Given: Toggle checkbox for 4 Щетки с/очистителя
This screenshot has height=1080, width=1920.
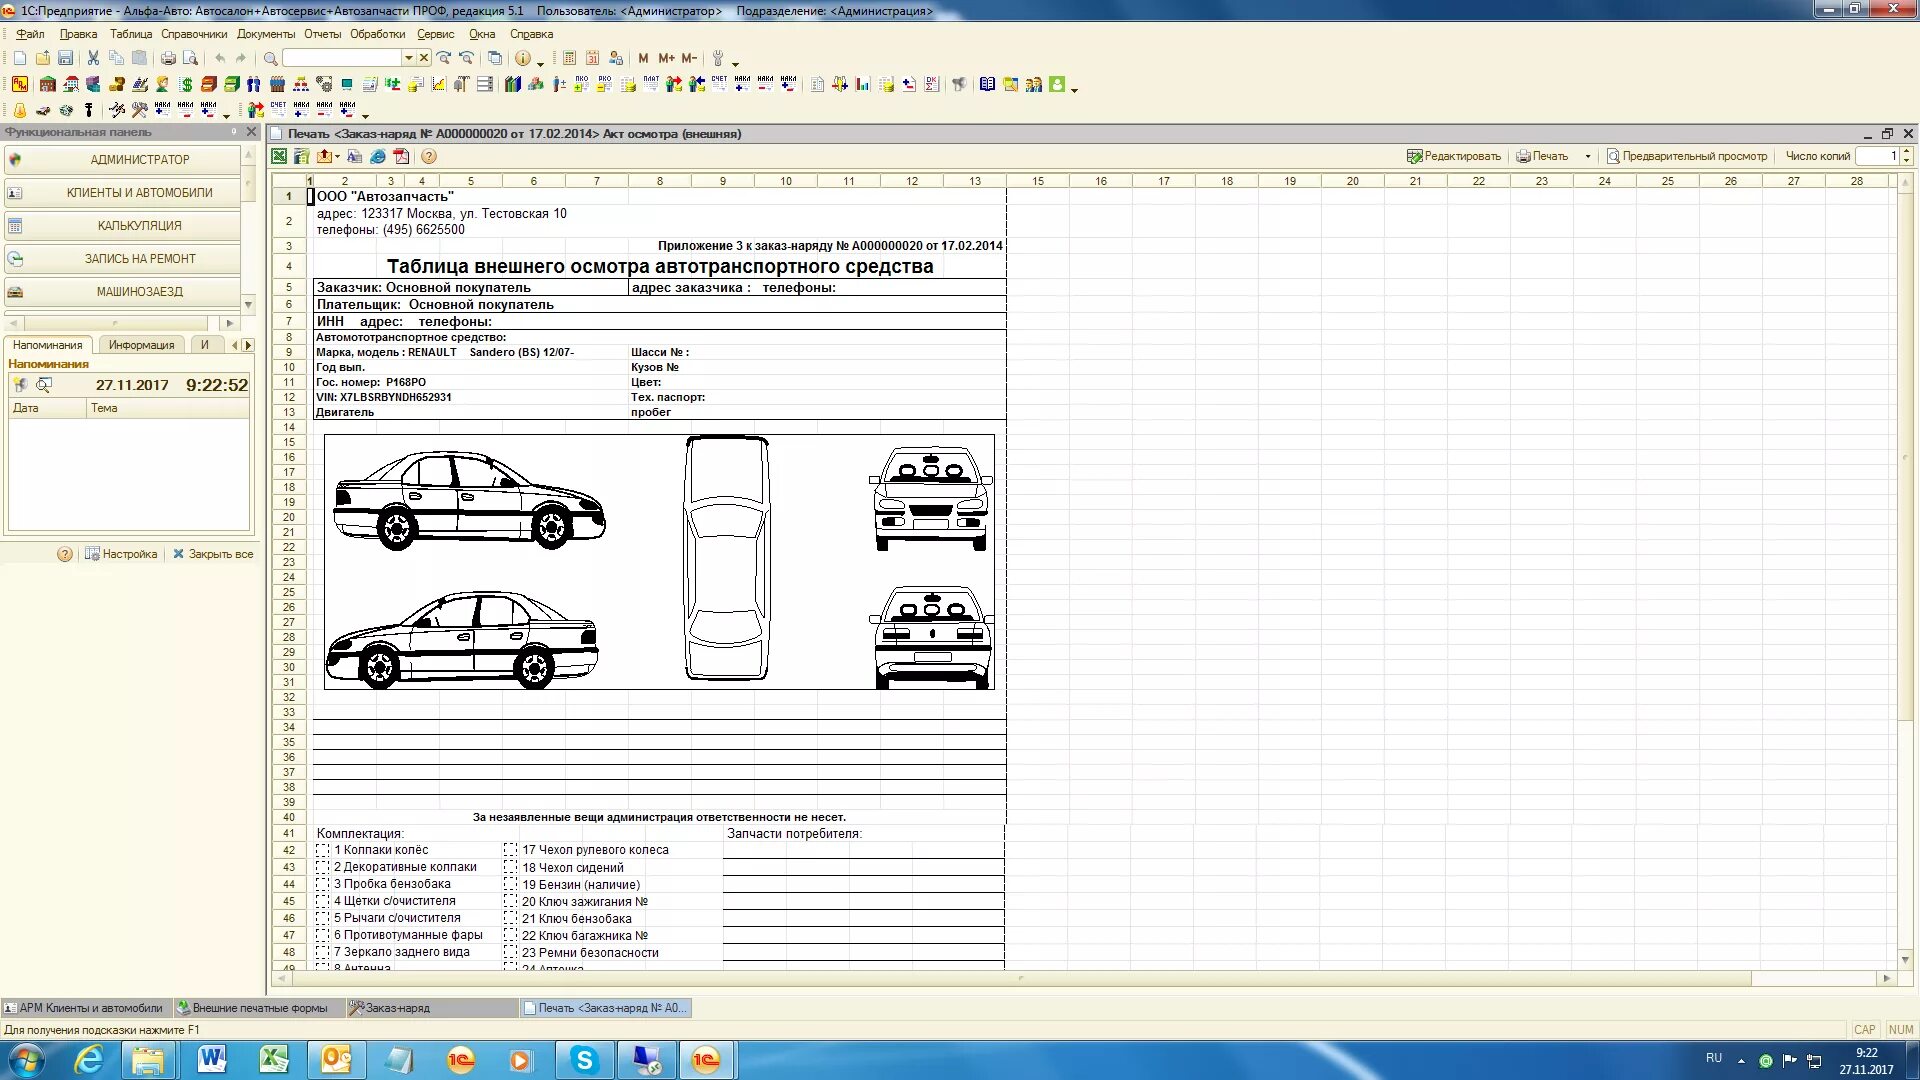Looking at the screenshot, I should click(323, 901).
